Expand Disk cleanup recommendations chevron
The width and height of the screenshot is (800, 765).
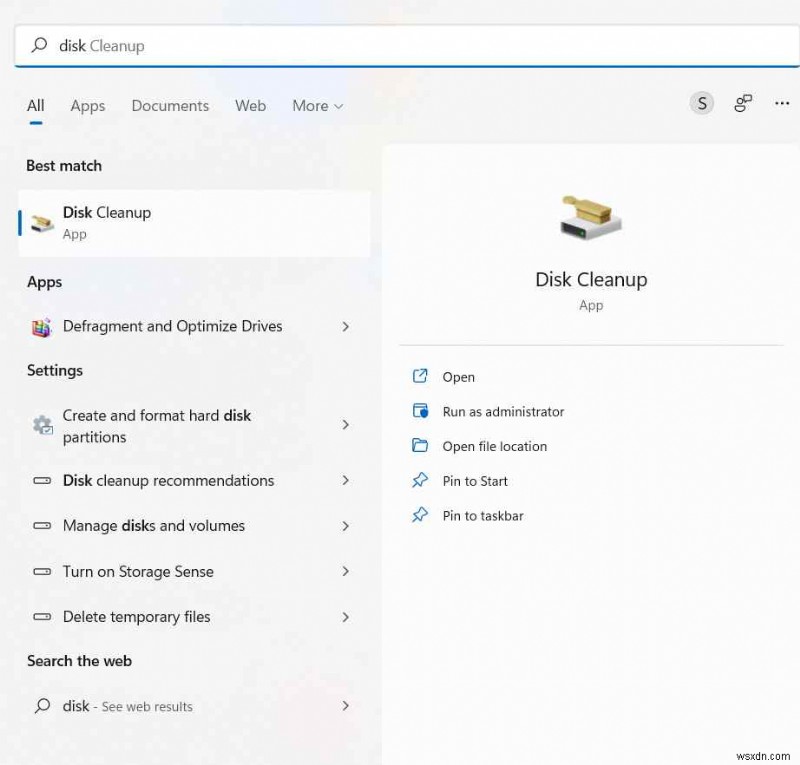click(345, 480)
